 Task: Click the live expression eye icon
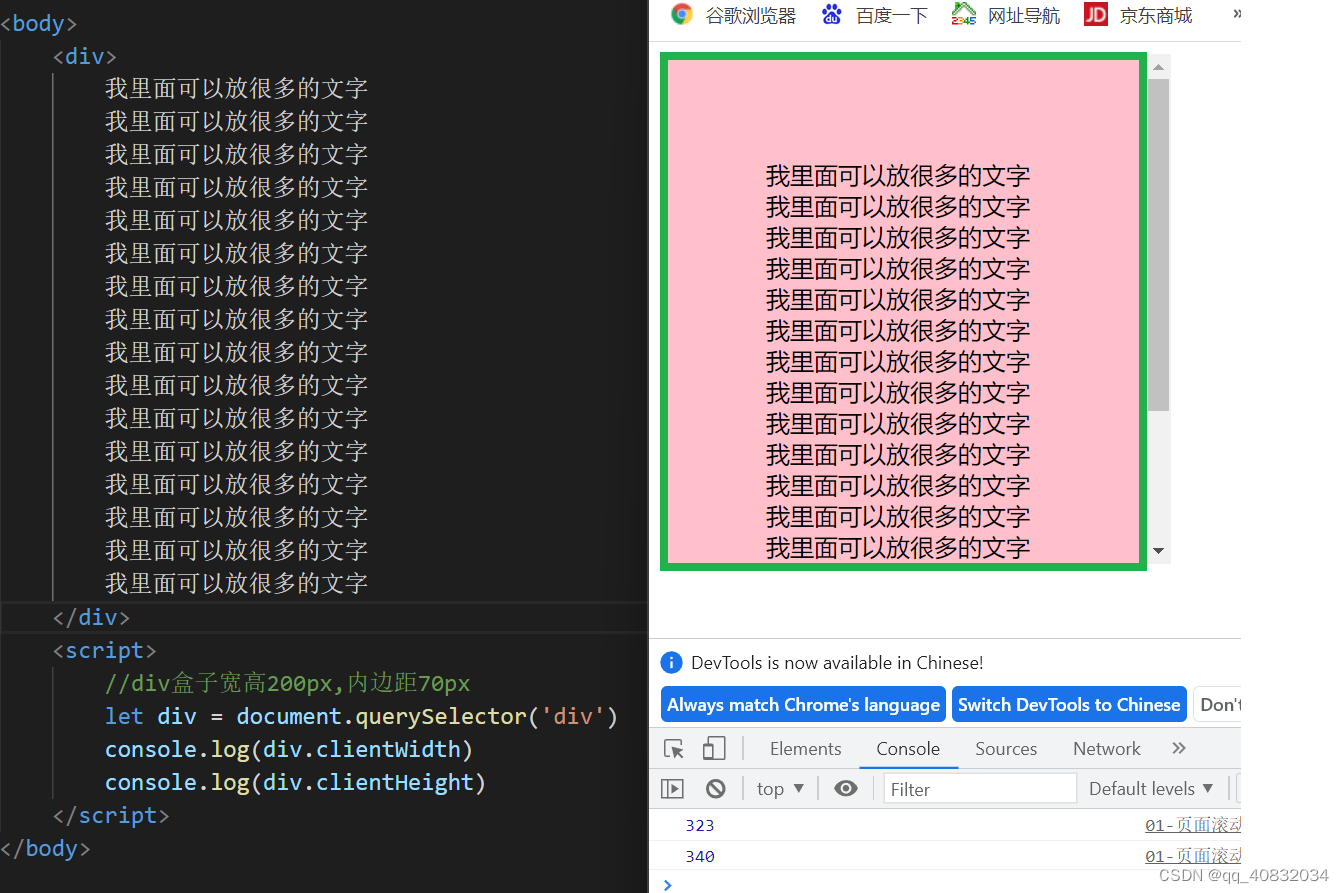click(x=846, y=789)
